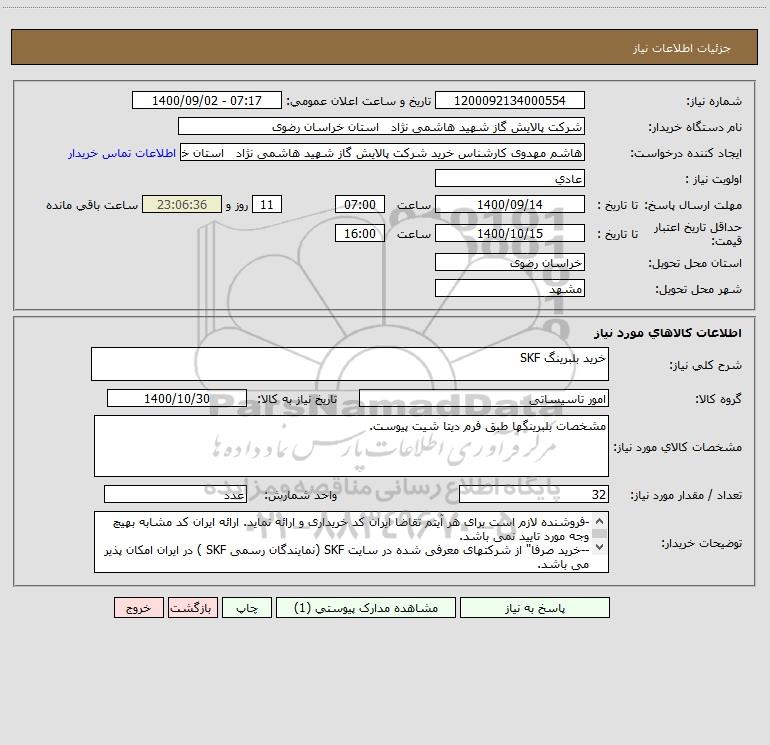Click scroll-down arrow in buyer notes box
This screenshot has height=745, width=770.
click(599, 547)
